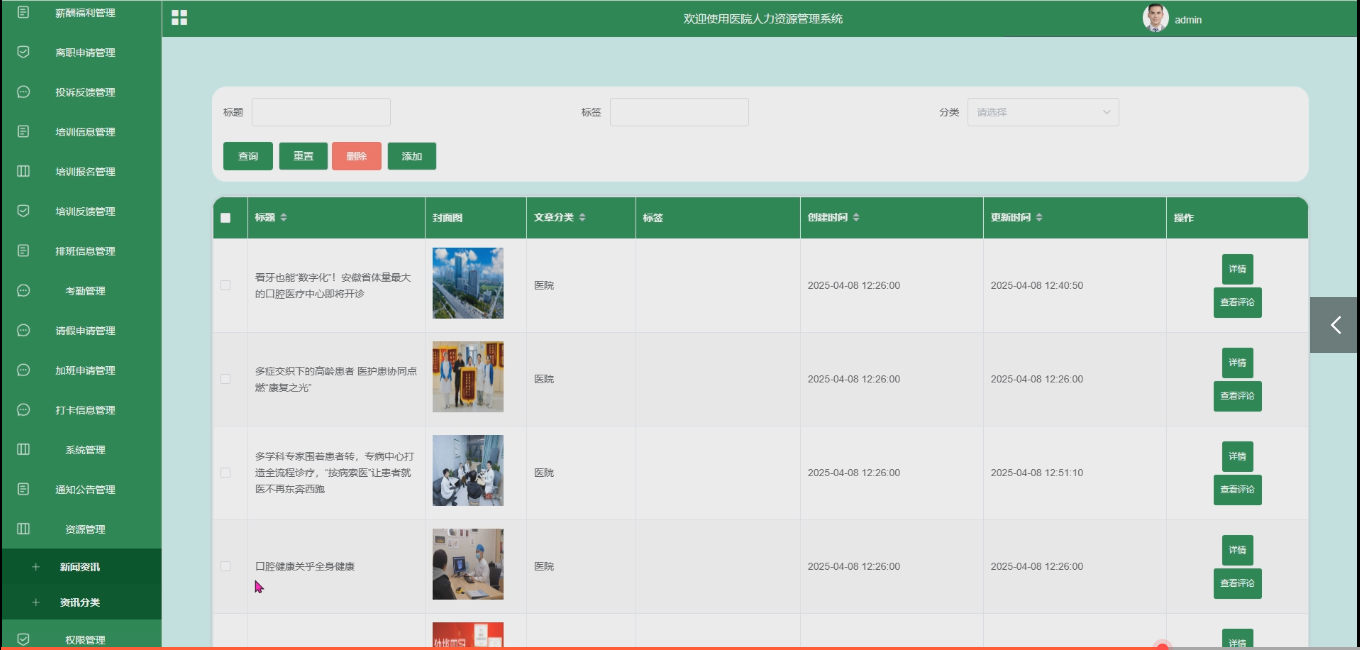Click the shield icon beside 培训反馈管理
The width and height of the screenshot is (1360, 650).
pos(23,211)
